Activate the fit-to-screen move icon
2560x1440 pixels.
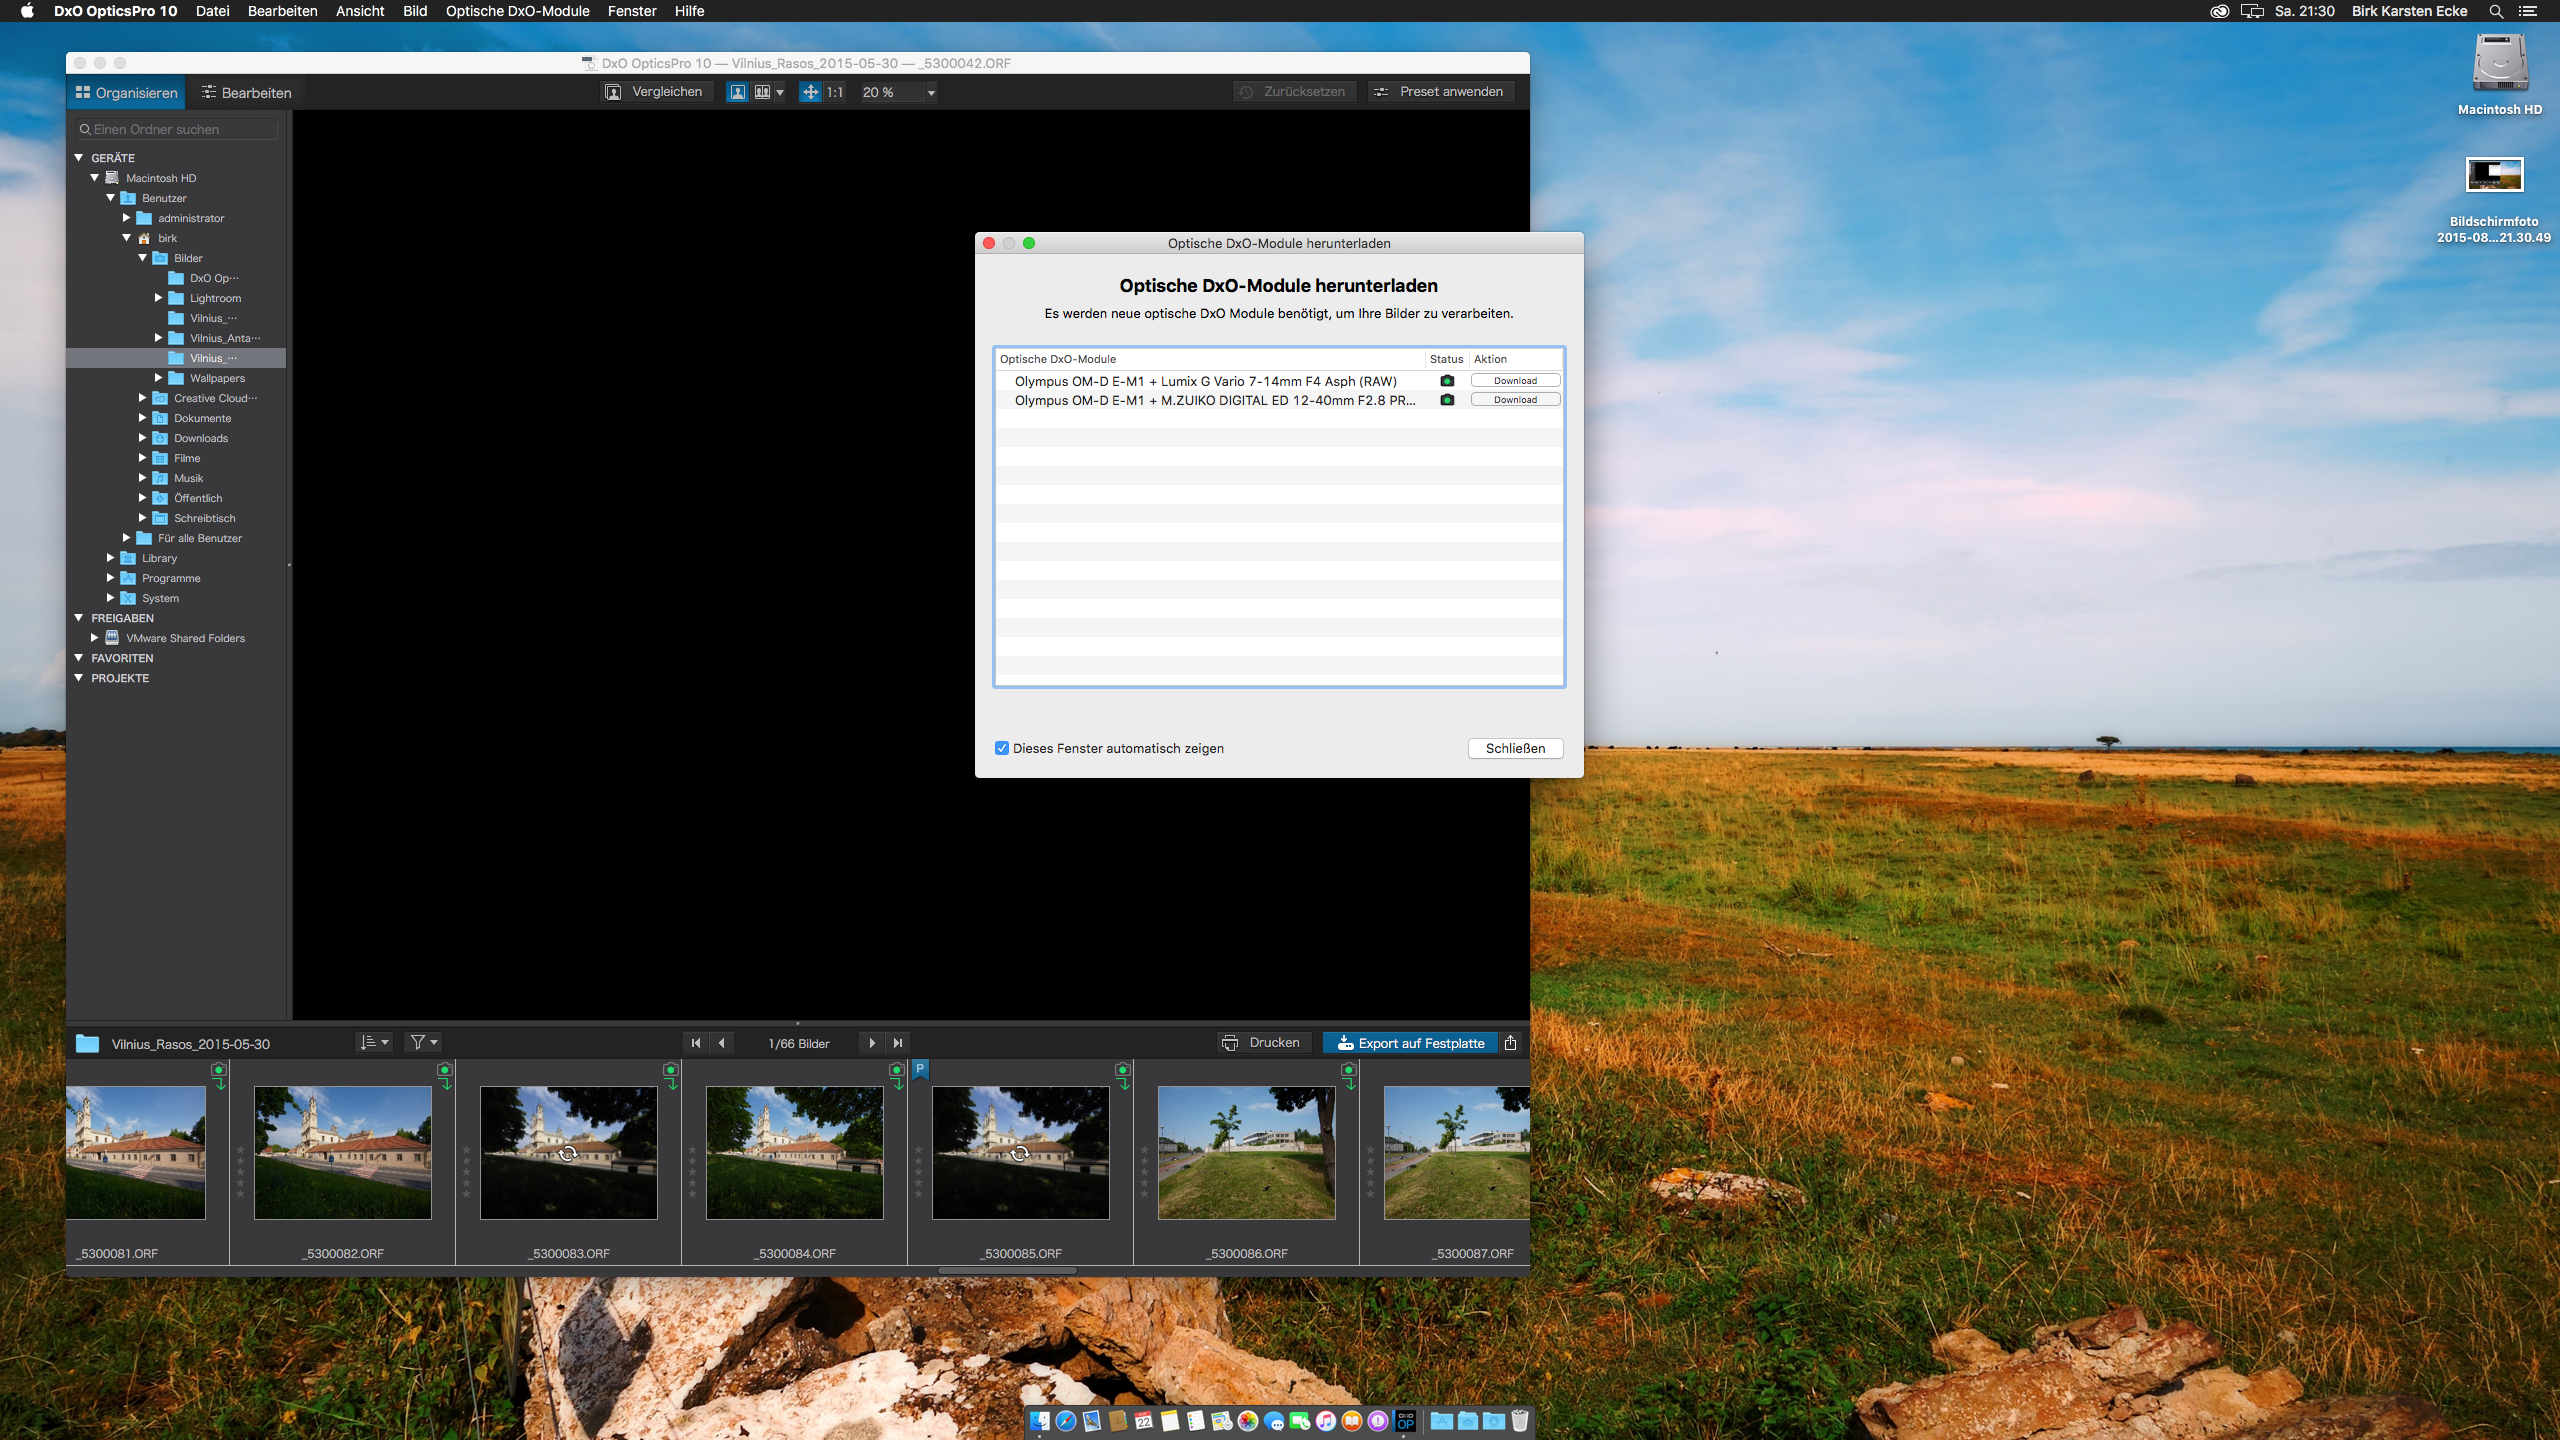(810, 92)
